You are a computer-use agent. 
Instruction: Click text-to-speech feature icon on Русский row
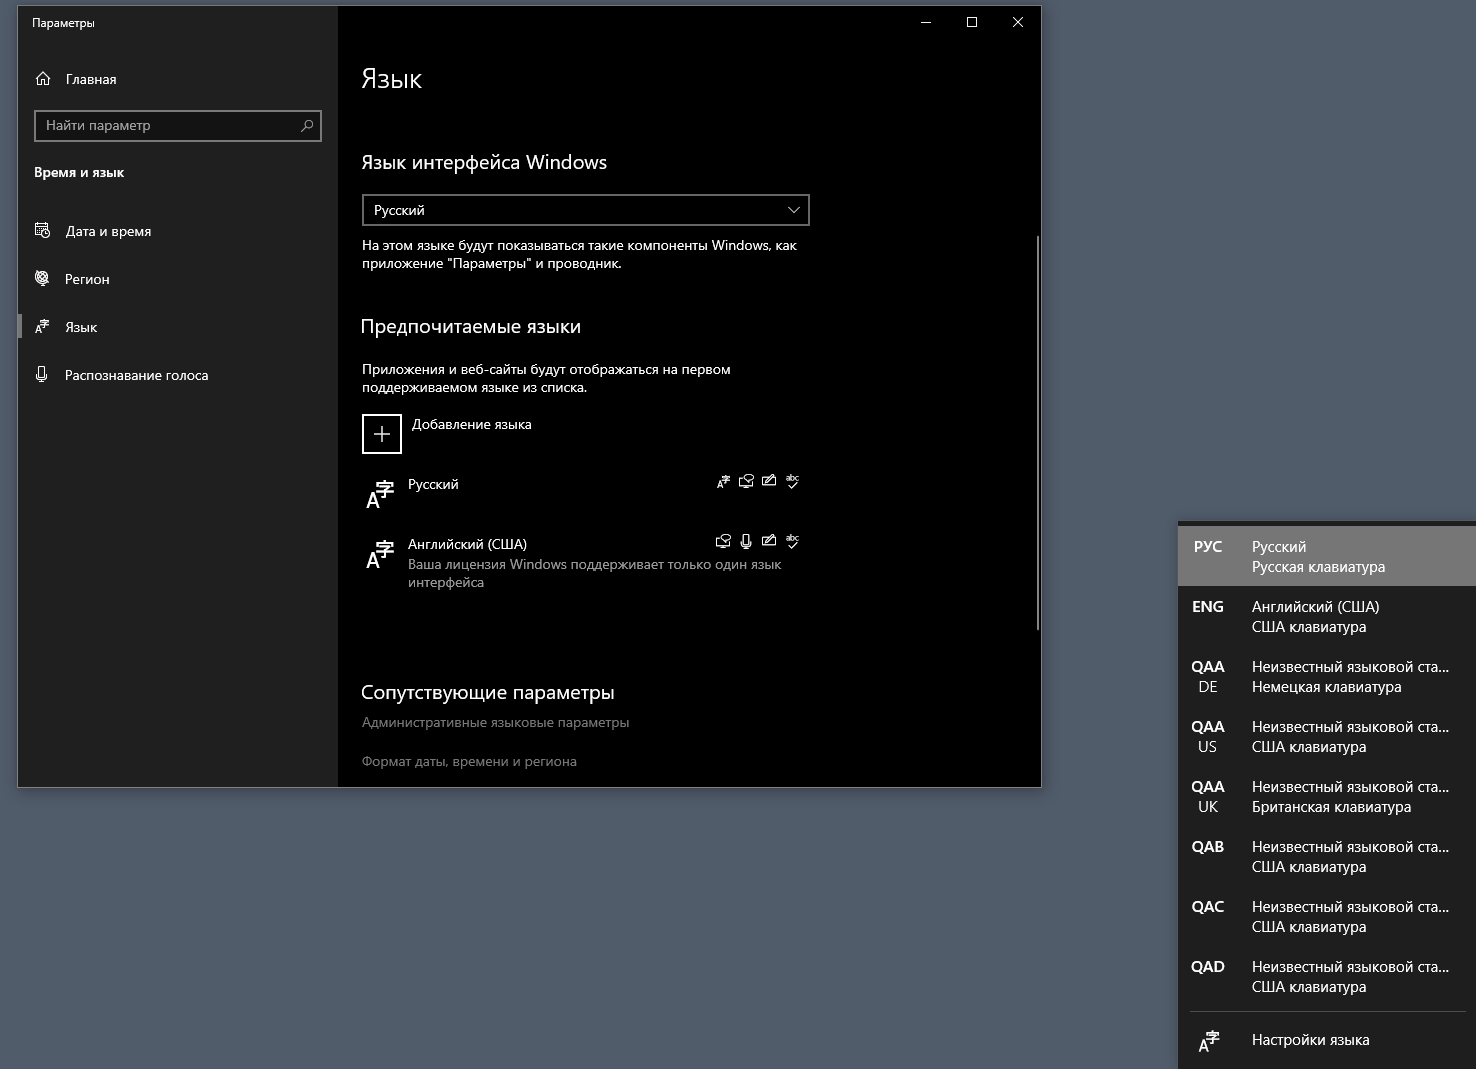coord(746,482)
